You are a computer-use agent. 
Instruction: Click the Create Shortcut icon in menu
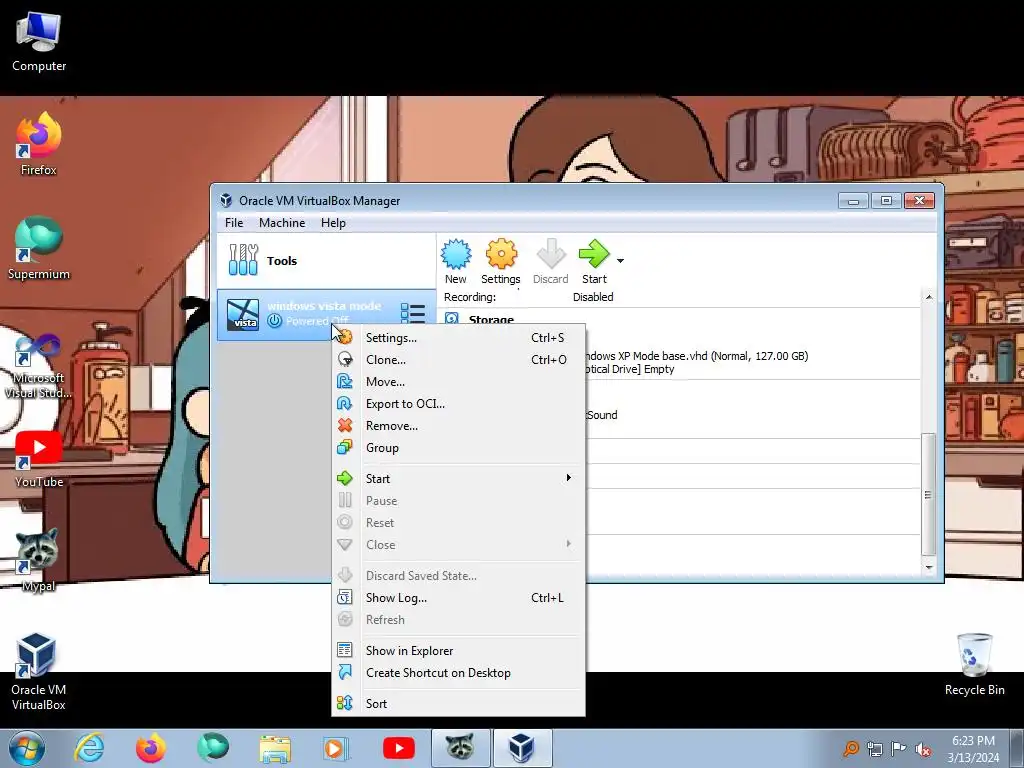tap(345, 673)
